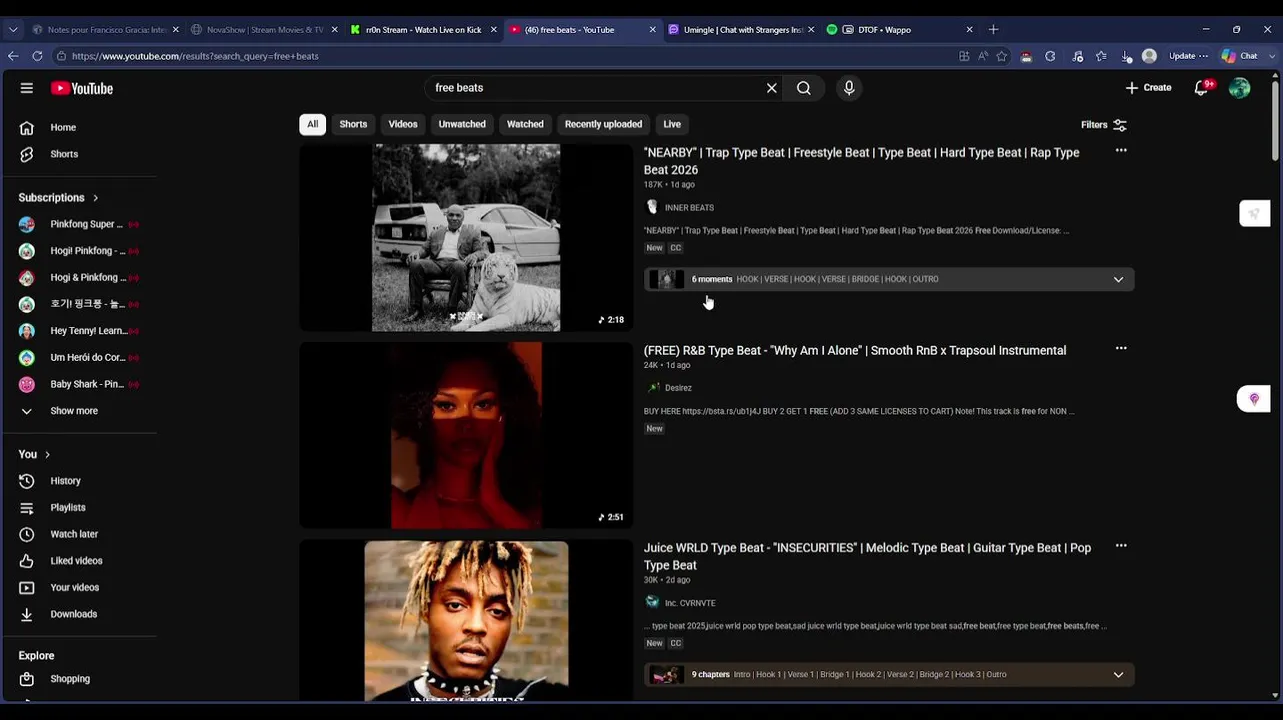Open more options for Juice WRLD Type Beat video
Viewport: 1283px width, 720px height.
pyautogui.click(x=1121, y=546)
